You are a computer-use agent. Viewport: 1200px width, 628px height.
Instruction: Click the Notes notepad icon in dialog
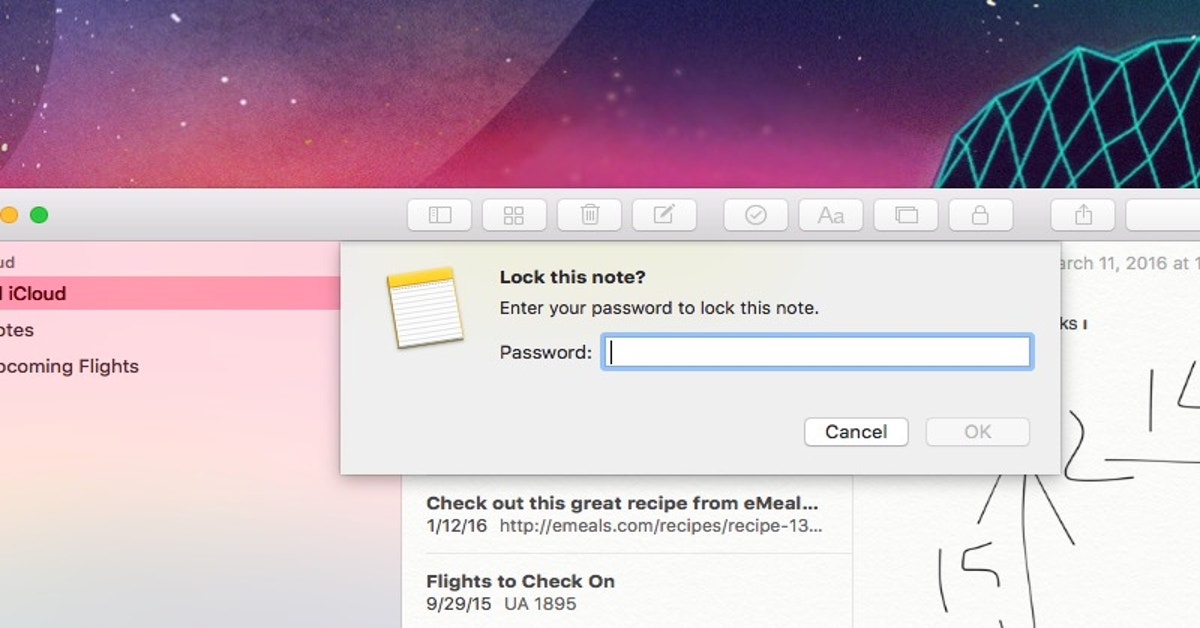[x=425, y=307]
